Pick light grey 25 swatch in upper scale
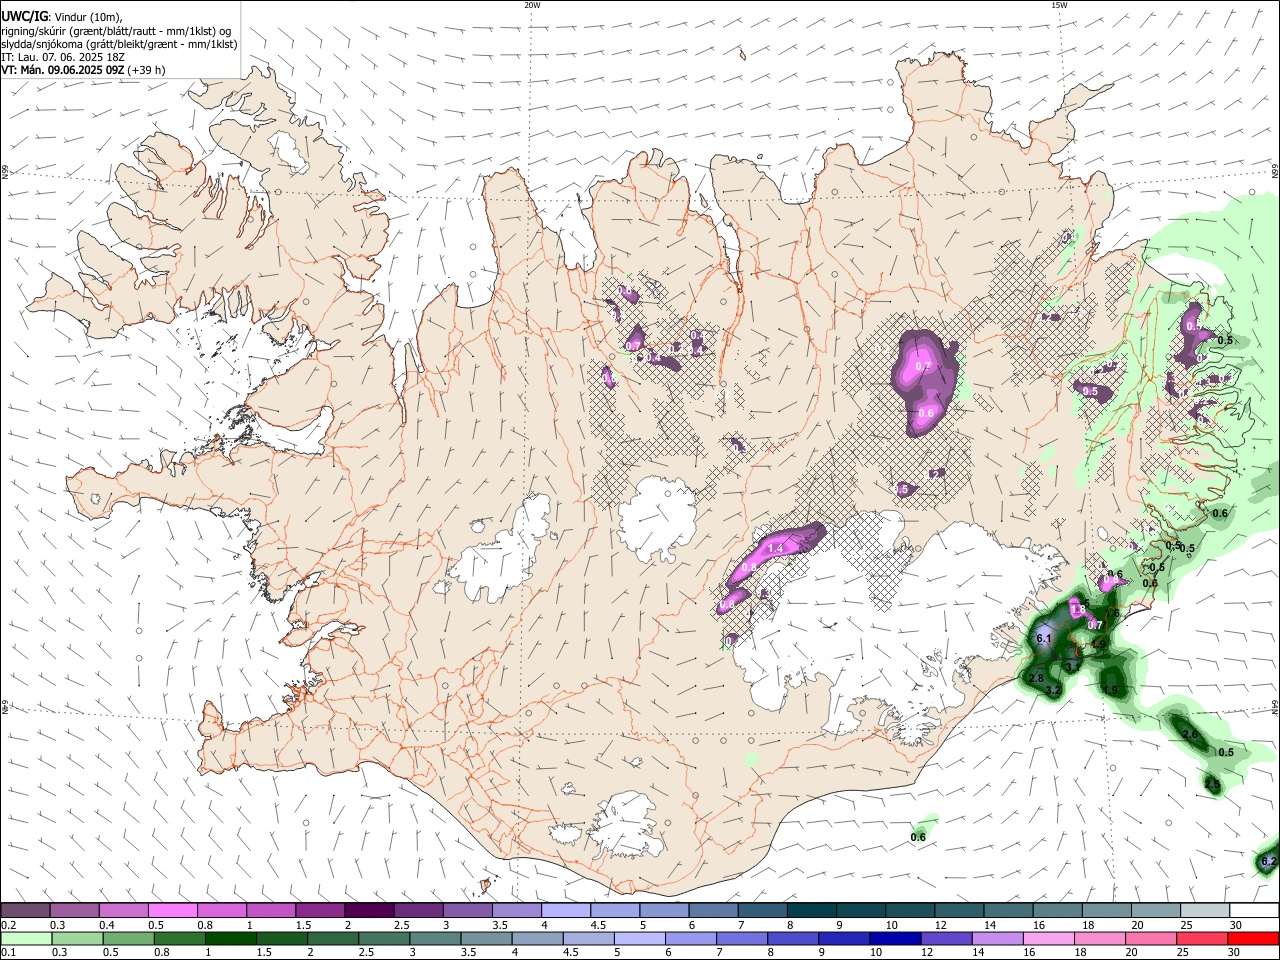 (1206, 911)
